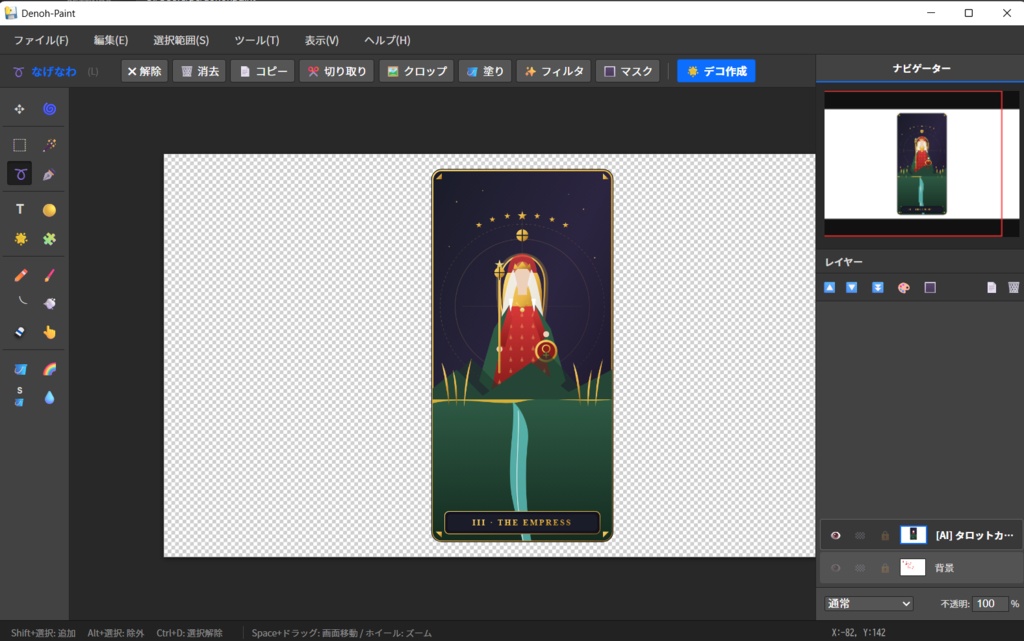Toggle the lock on the 背景 layer
Image resolution: width=1024 pixels, height=641 pixels.
point(885,568)
